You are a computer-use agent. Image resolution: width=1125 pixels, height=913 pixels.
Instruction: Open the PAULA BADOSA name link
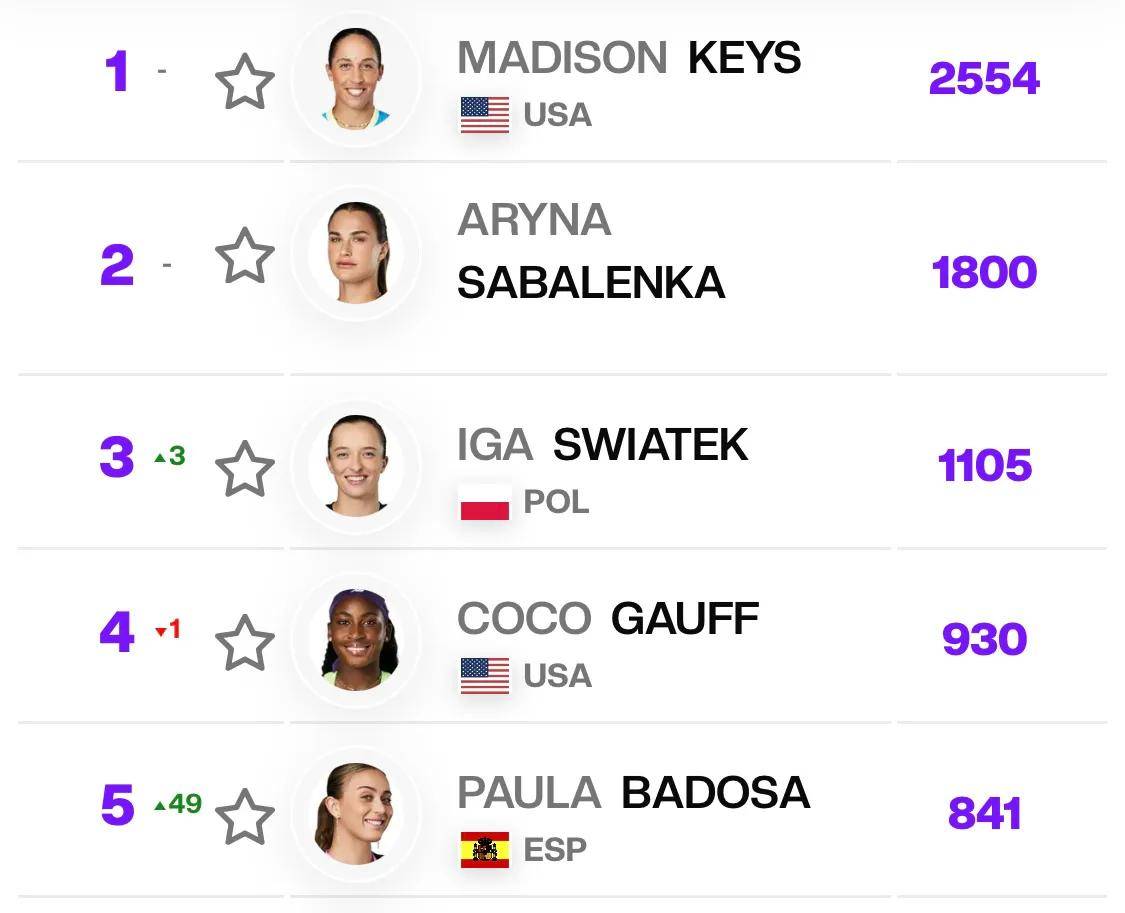633,792
